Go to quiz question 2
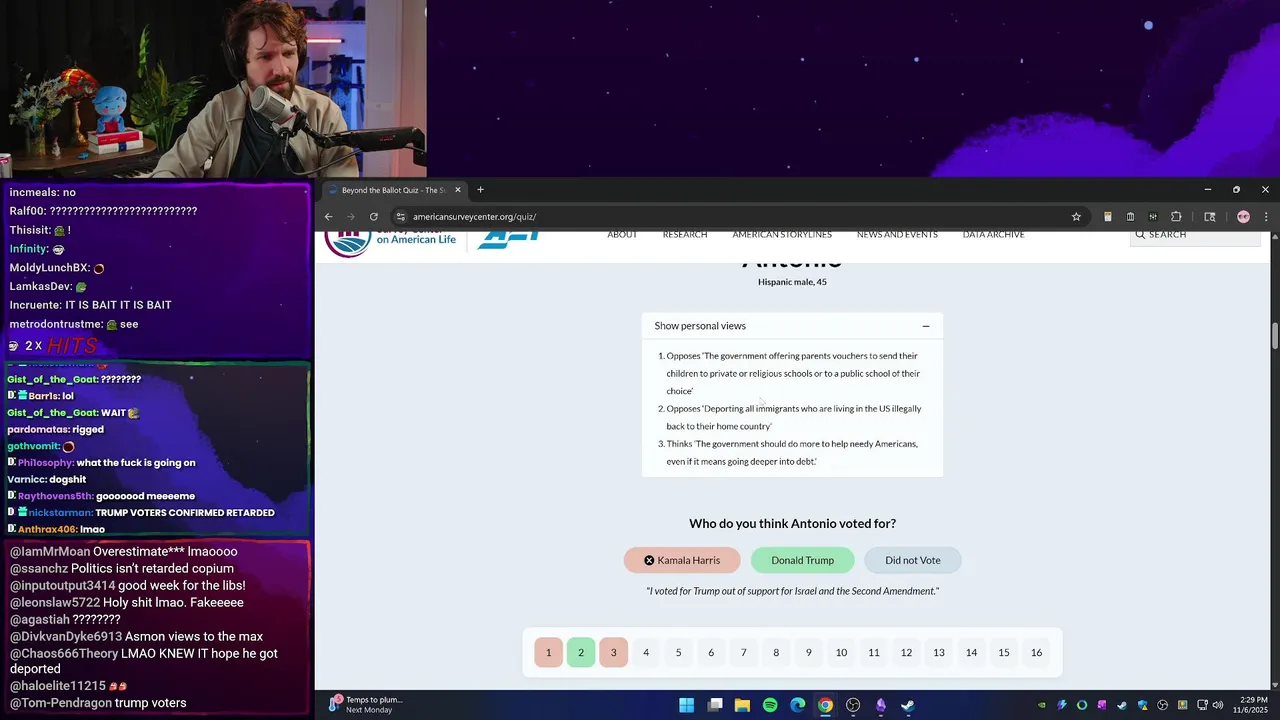This screenshot has height=720, width=1280. click(581, 652)
